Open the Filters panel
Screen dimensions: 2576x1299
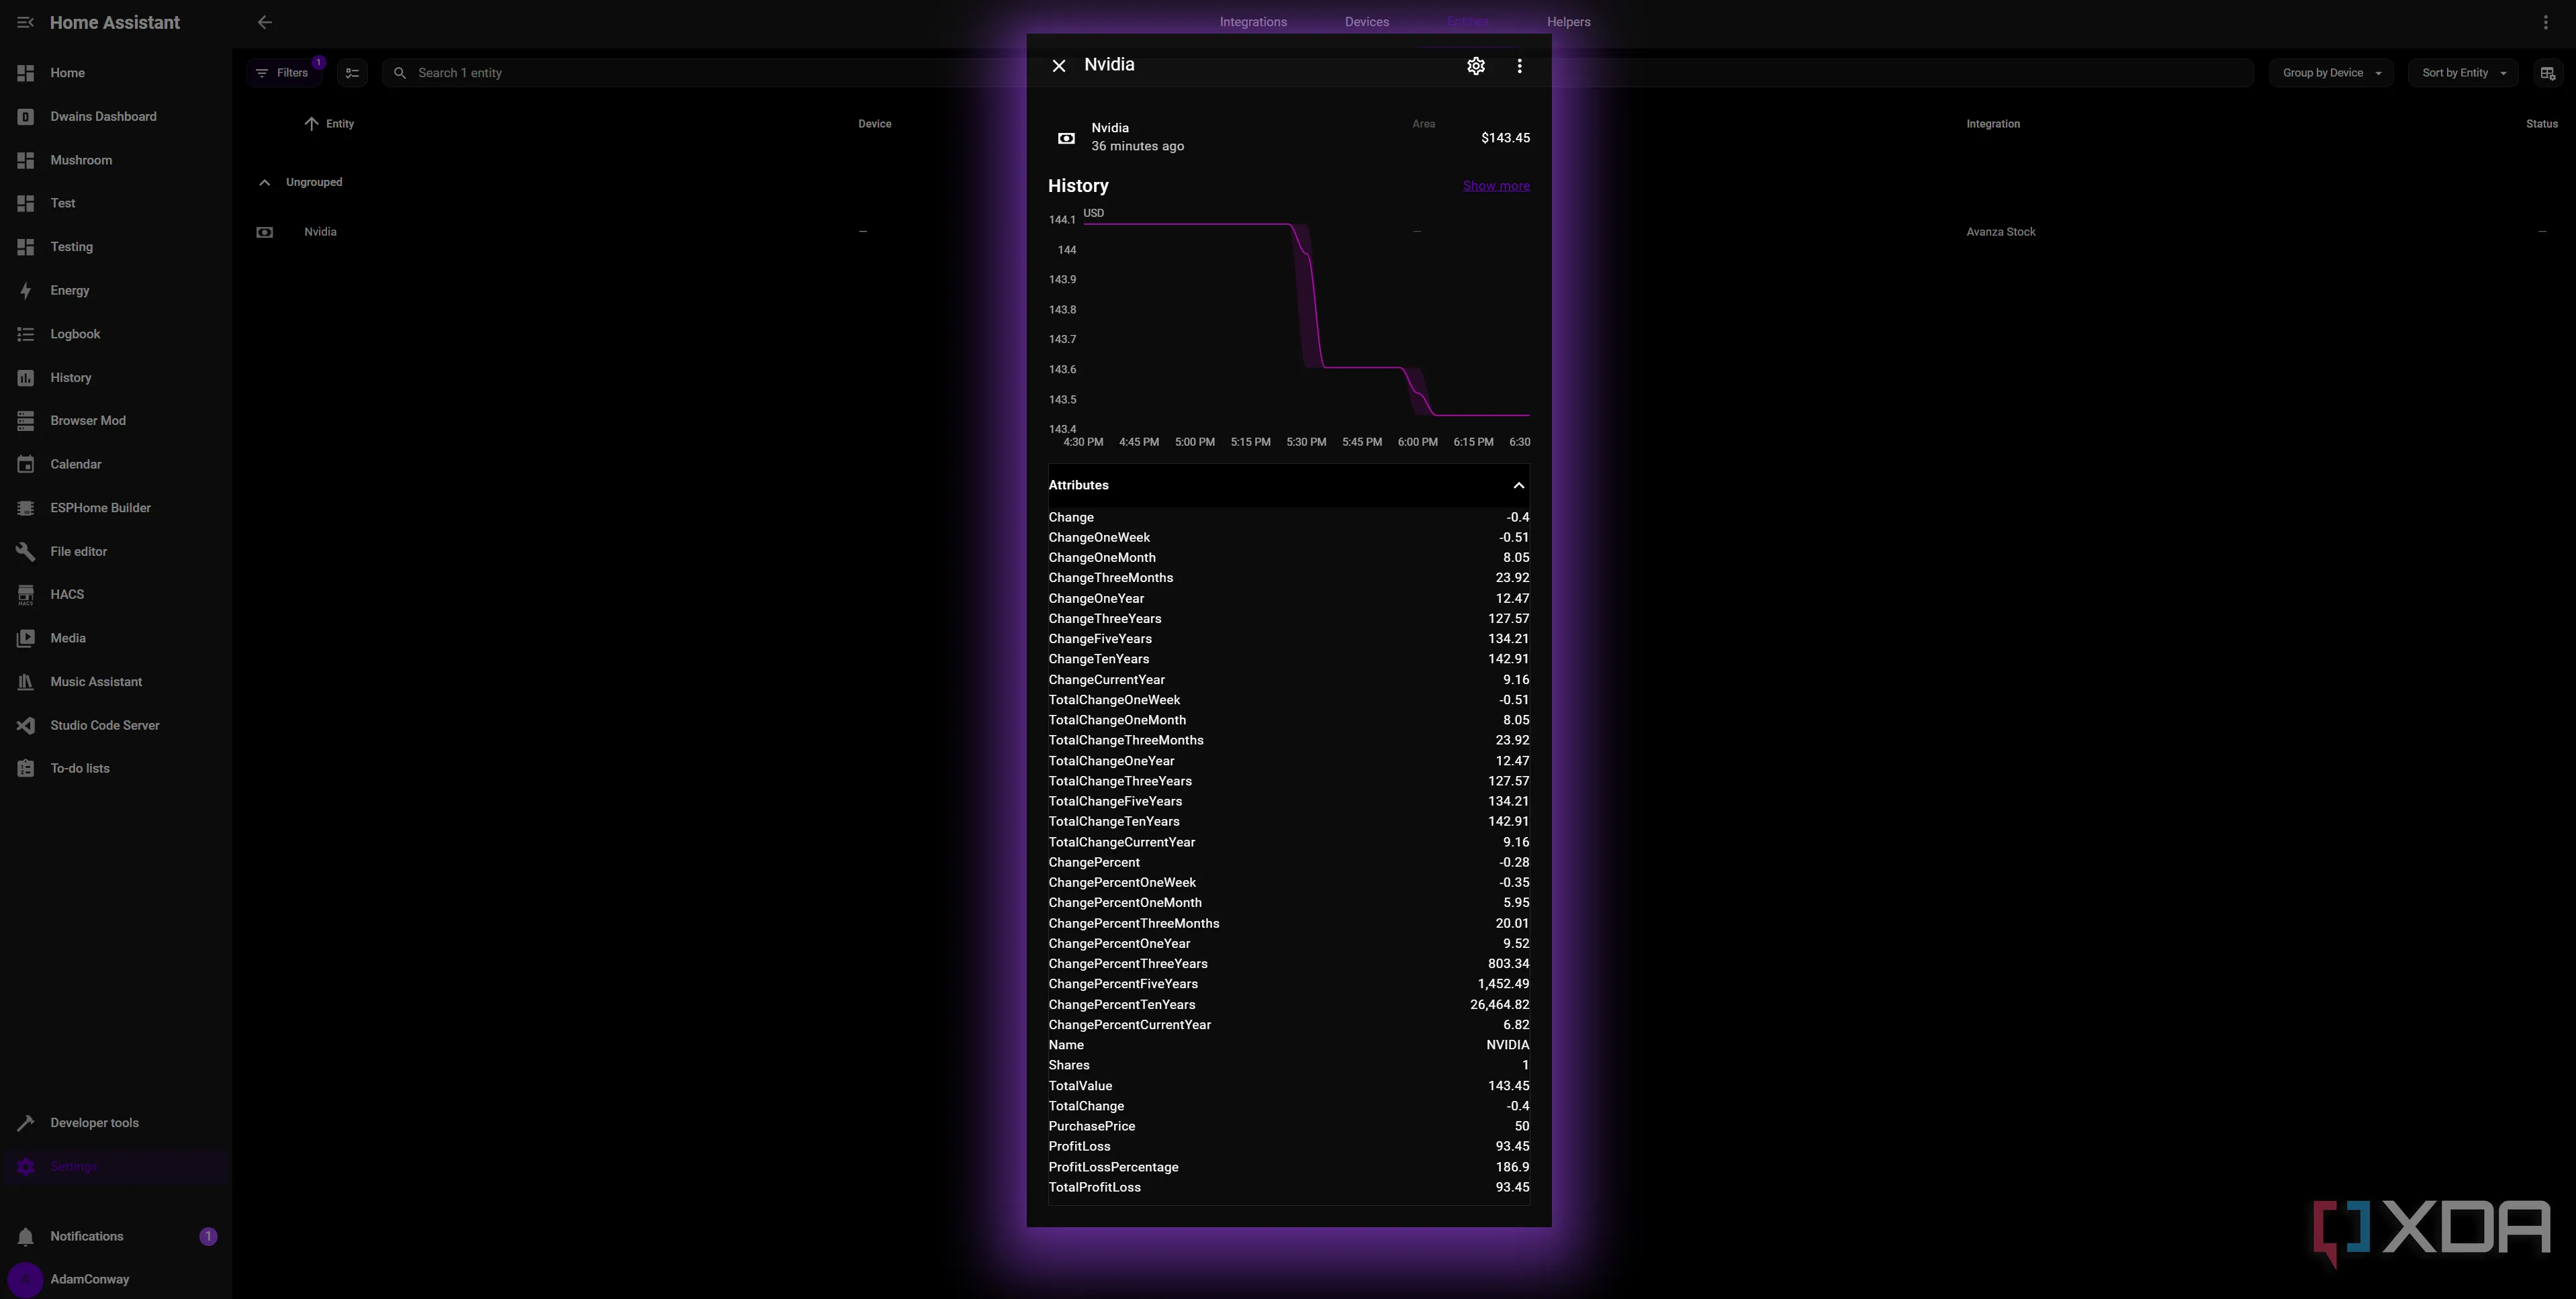[283, 73]
